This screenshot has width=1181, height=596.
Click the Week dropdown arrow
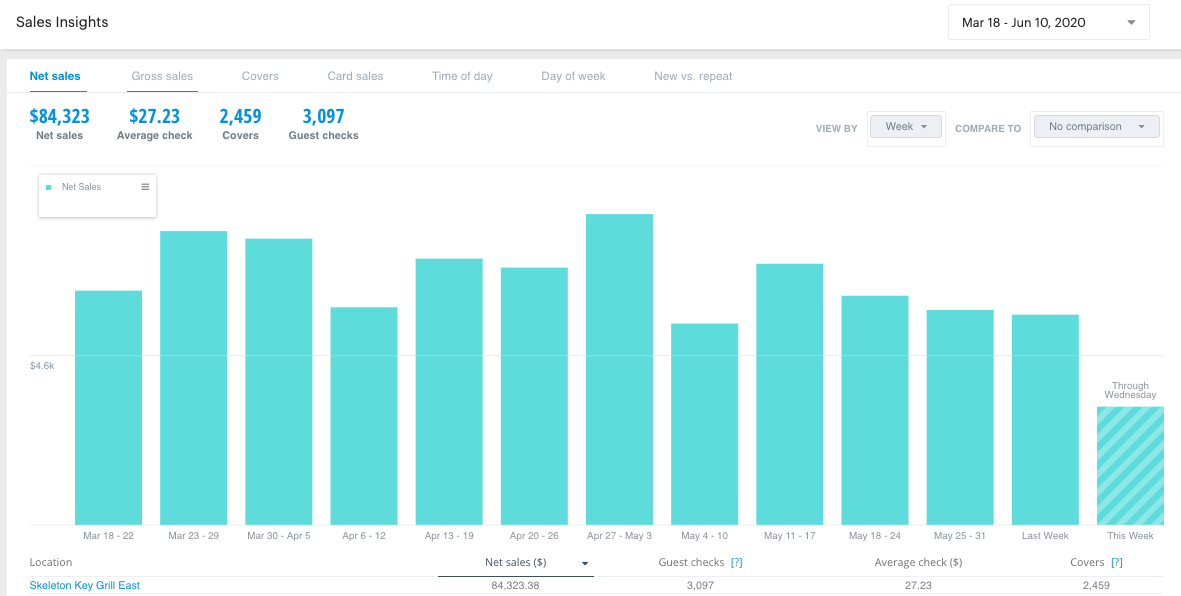click(922, 126)
